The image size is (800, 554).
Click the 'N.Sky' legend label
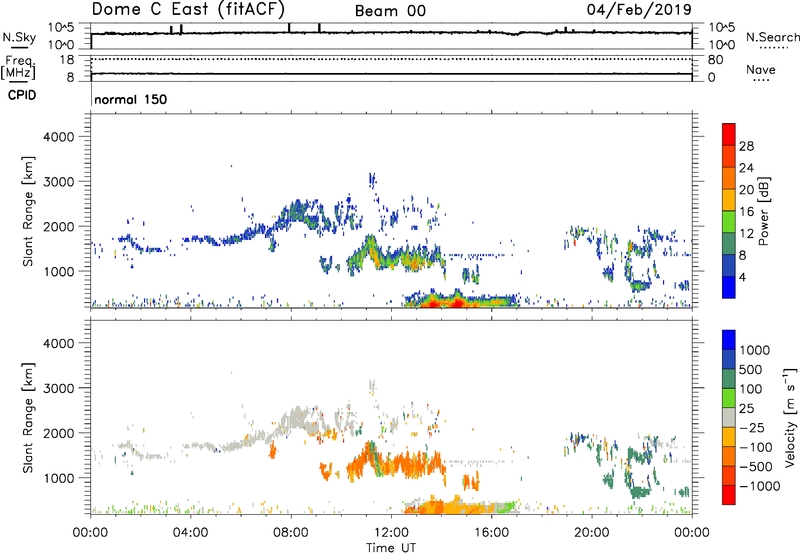pos(19,38)
